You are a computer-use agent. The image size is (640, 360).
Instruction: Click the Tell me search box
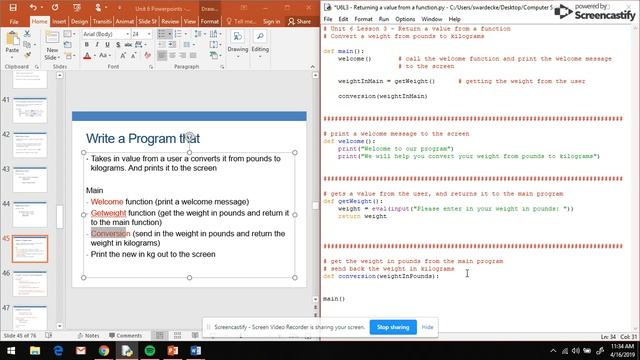coord(241,21)
